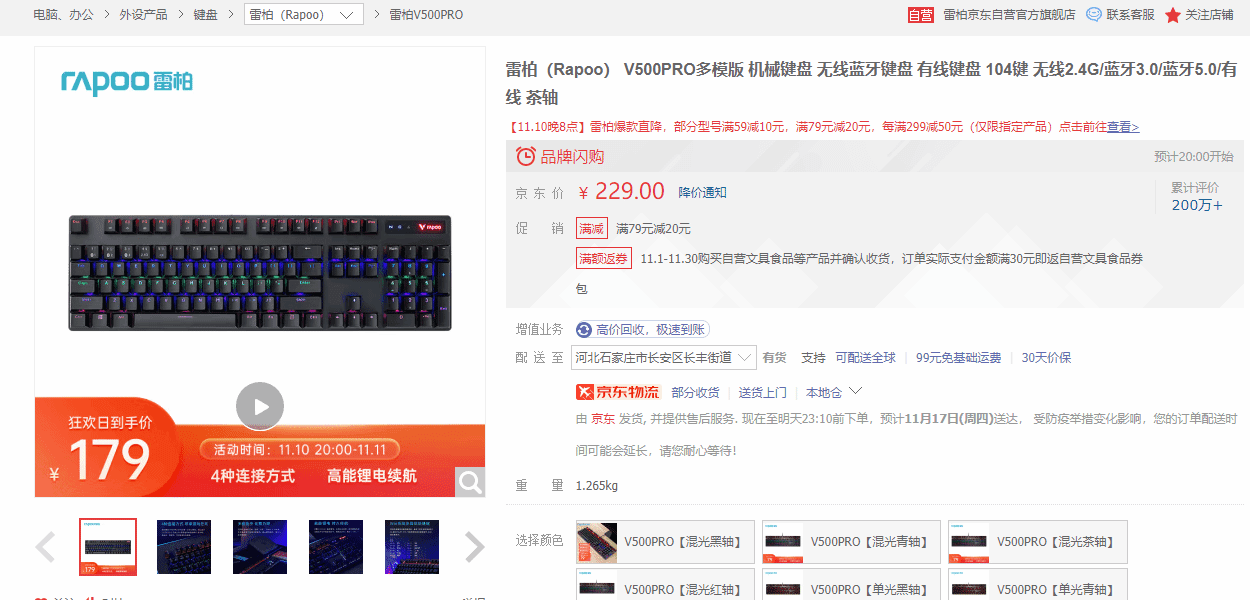Click the 京东物流 logo
1250x600 pixels.
[617, 392]
